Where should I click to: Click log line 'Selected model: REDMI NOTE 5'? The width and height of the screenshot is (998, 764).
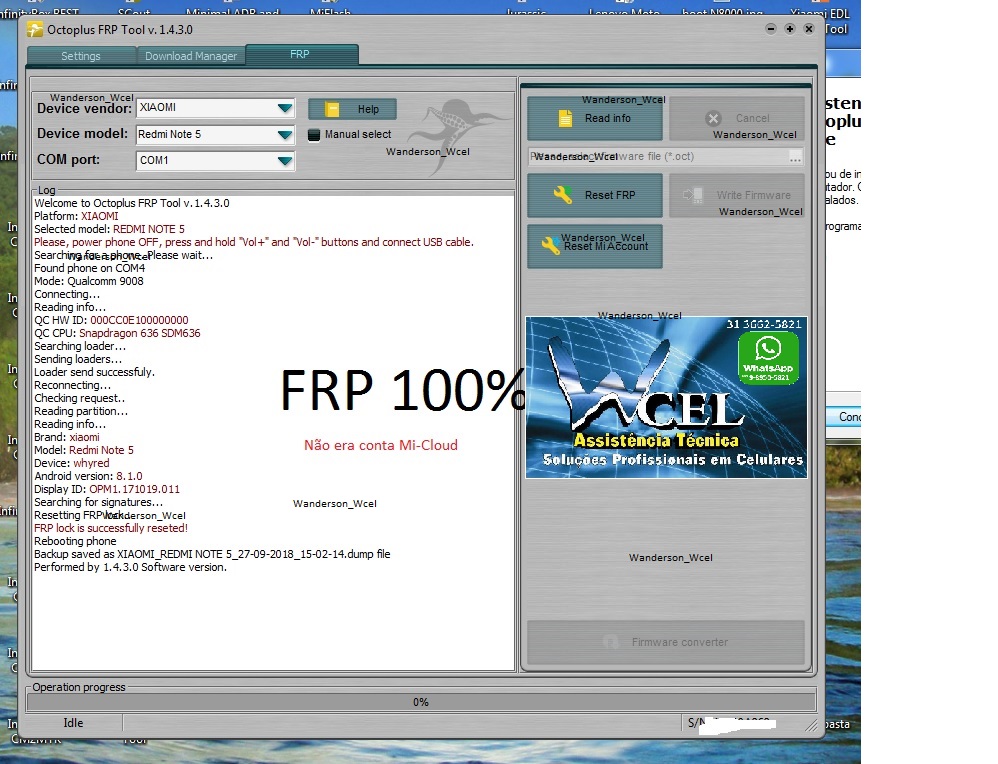pyautogui.click(x=109, y=229)
